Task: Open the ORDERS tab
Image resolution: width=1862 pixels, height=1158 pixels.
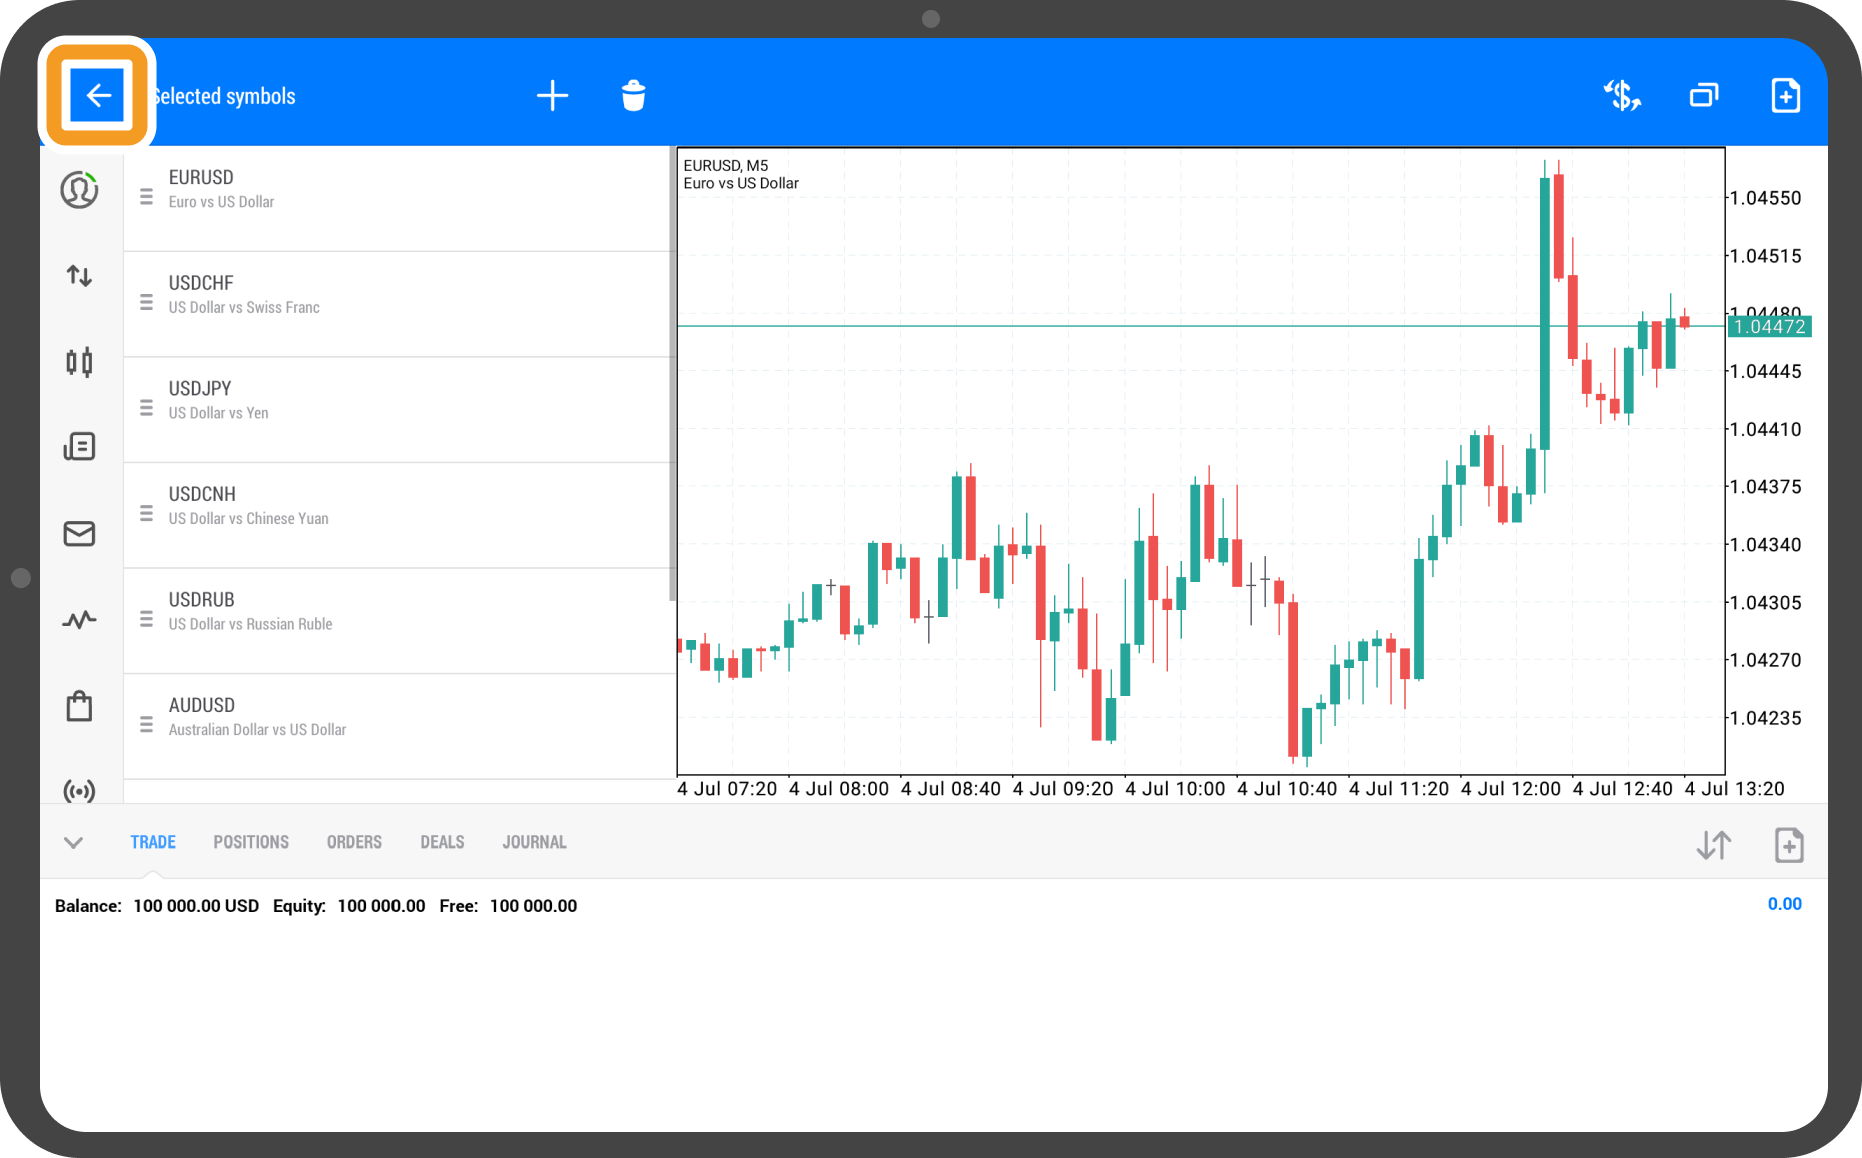Action: tap(354, 843)
